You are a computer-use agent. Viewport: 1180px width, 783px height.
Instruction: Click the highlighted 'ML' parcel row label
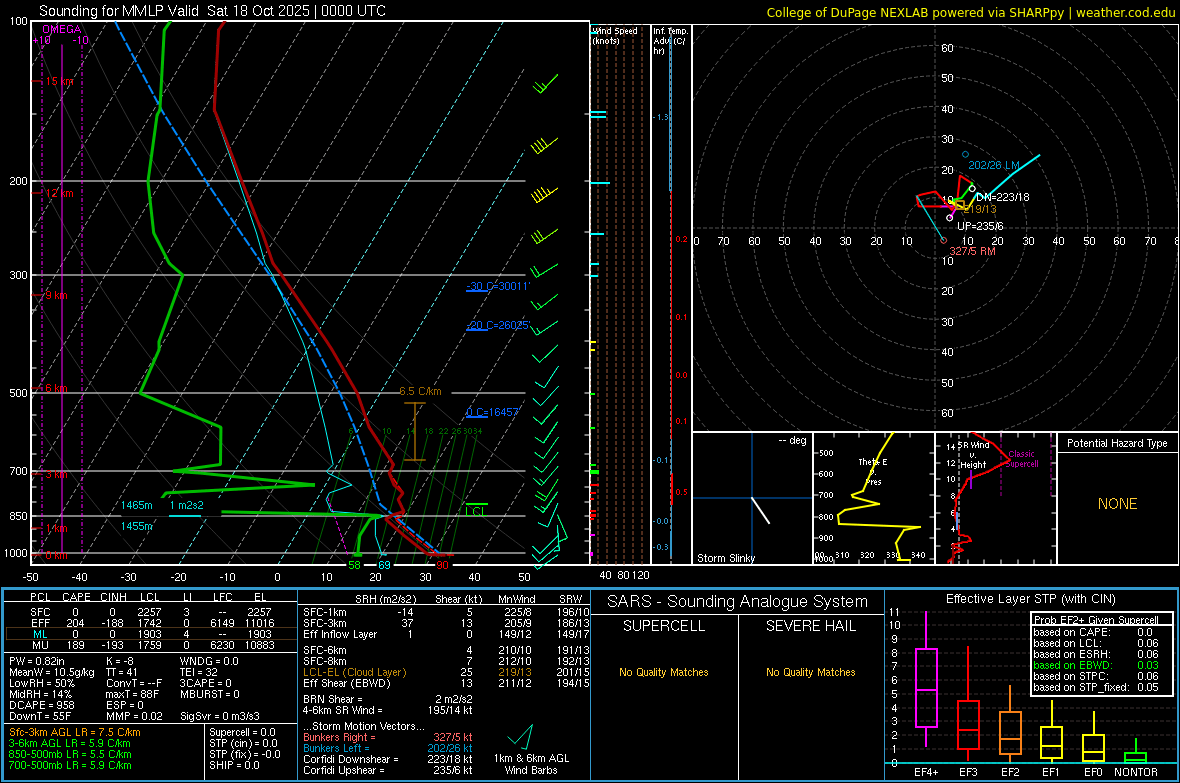point(41,634)
